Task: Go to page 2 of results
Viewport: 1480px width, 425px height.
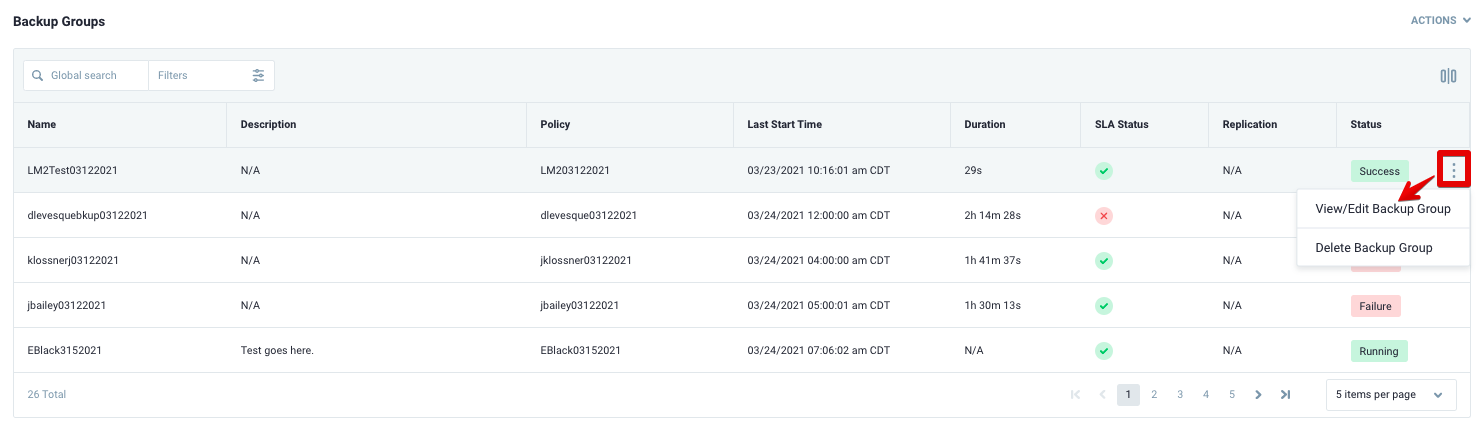Action: click(1154, 394)
